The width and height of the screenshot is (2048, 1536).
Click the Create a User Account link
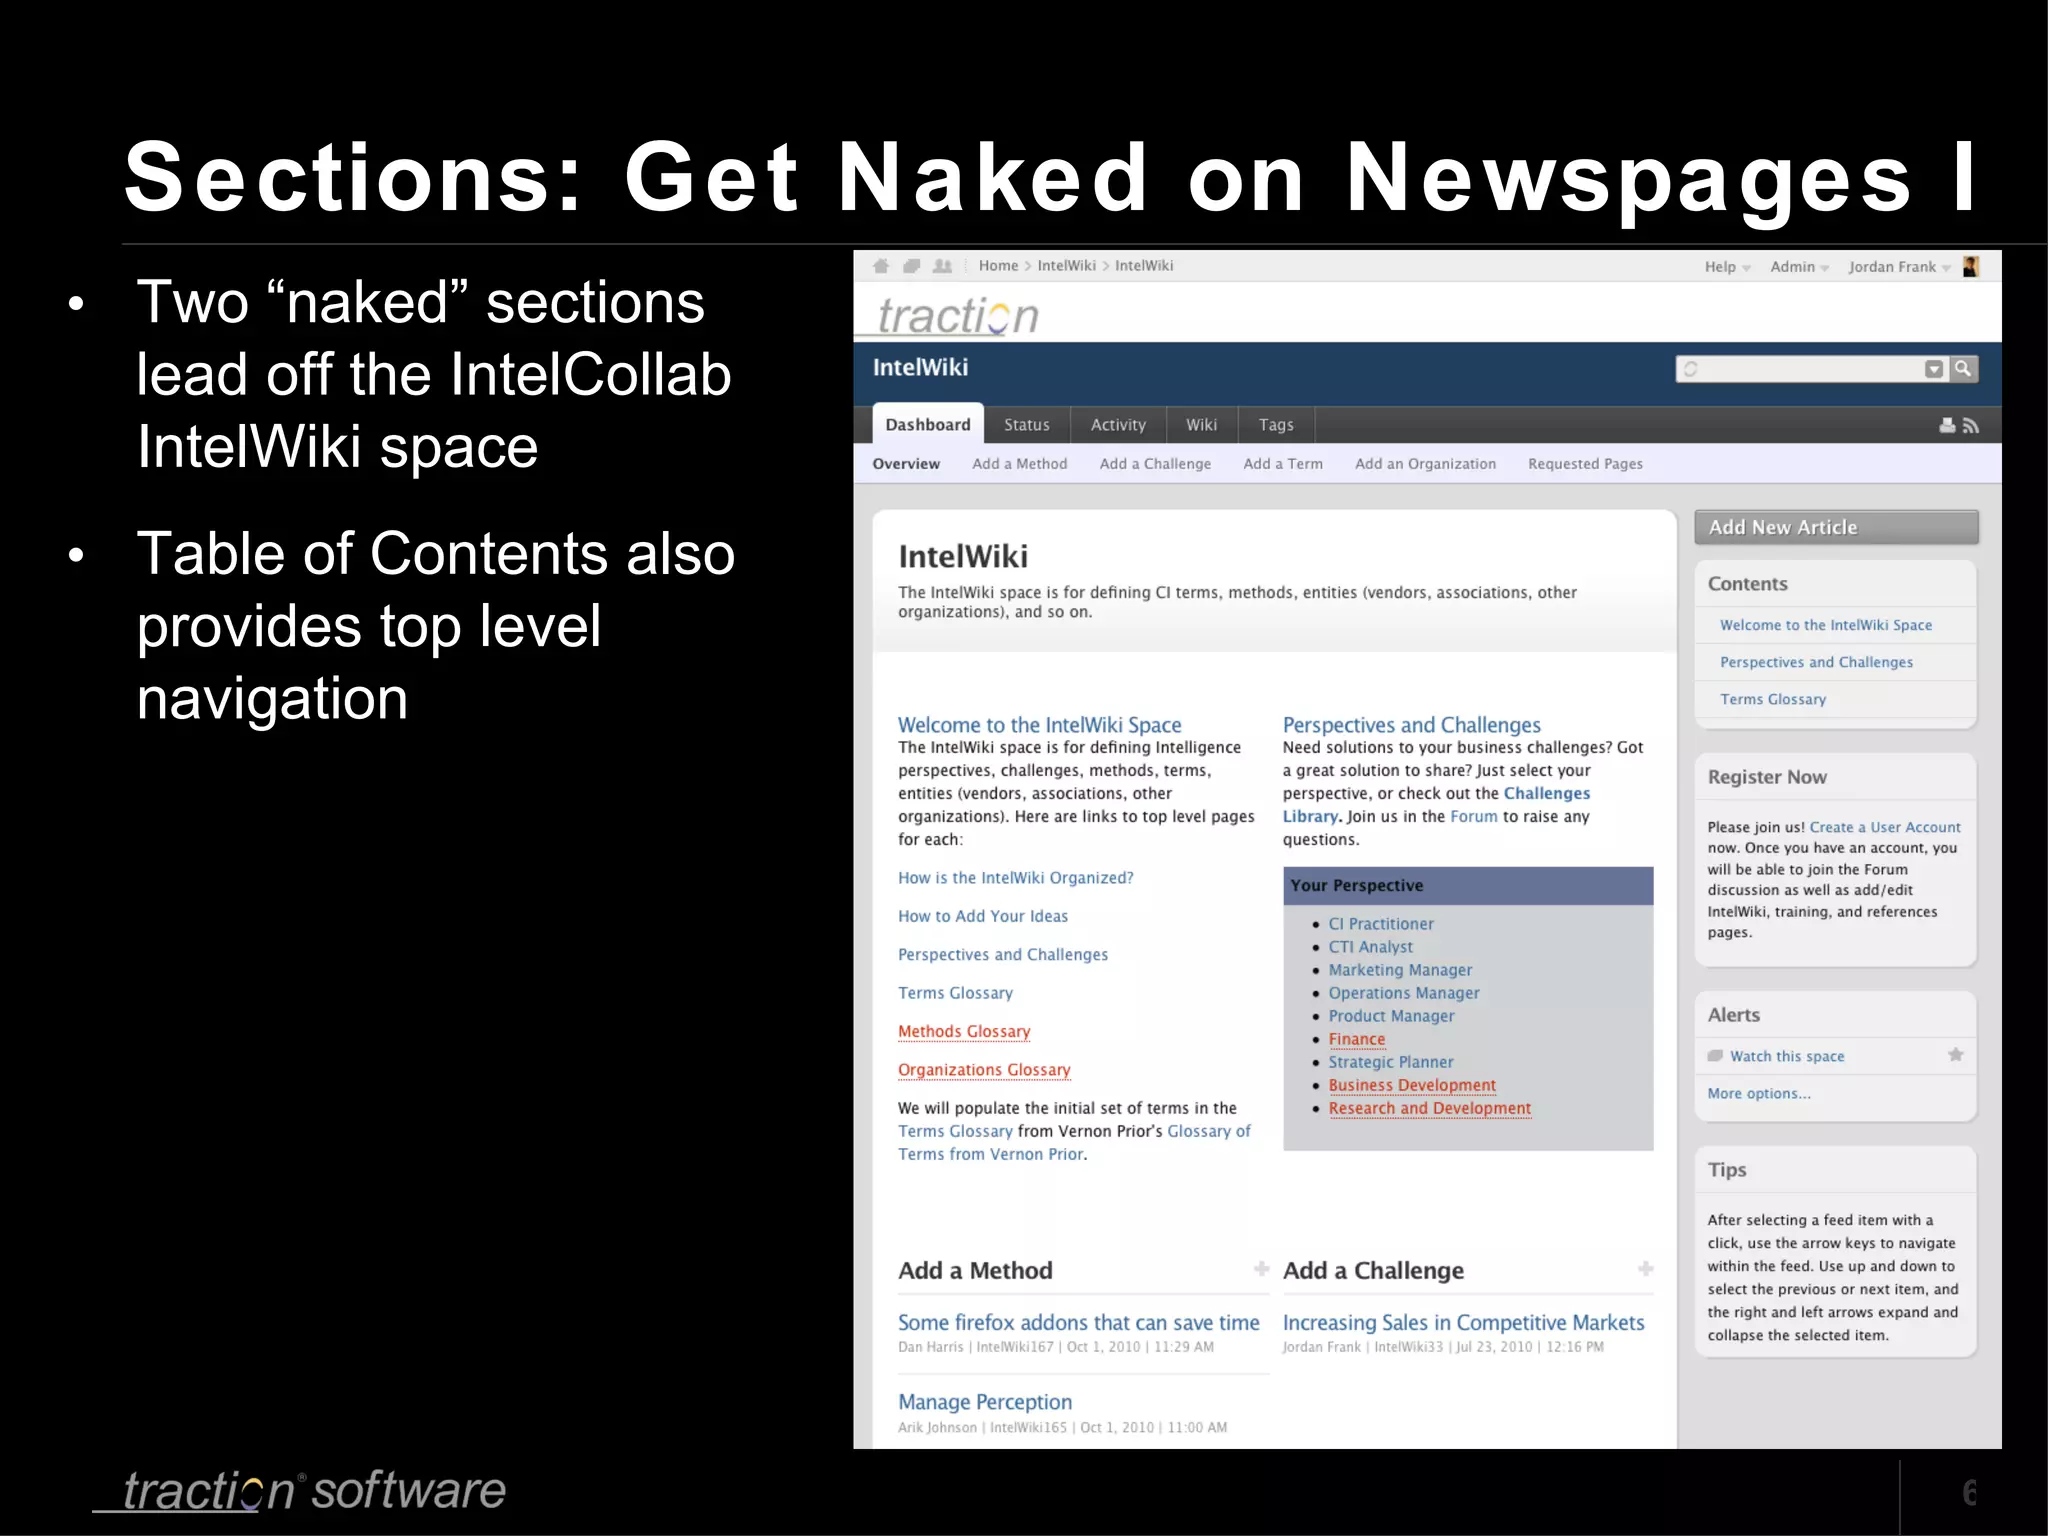(1885, 827)
